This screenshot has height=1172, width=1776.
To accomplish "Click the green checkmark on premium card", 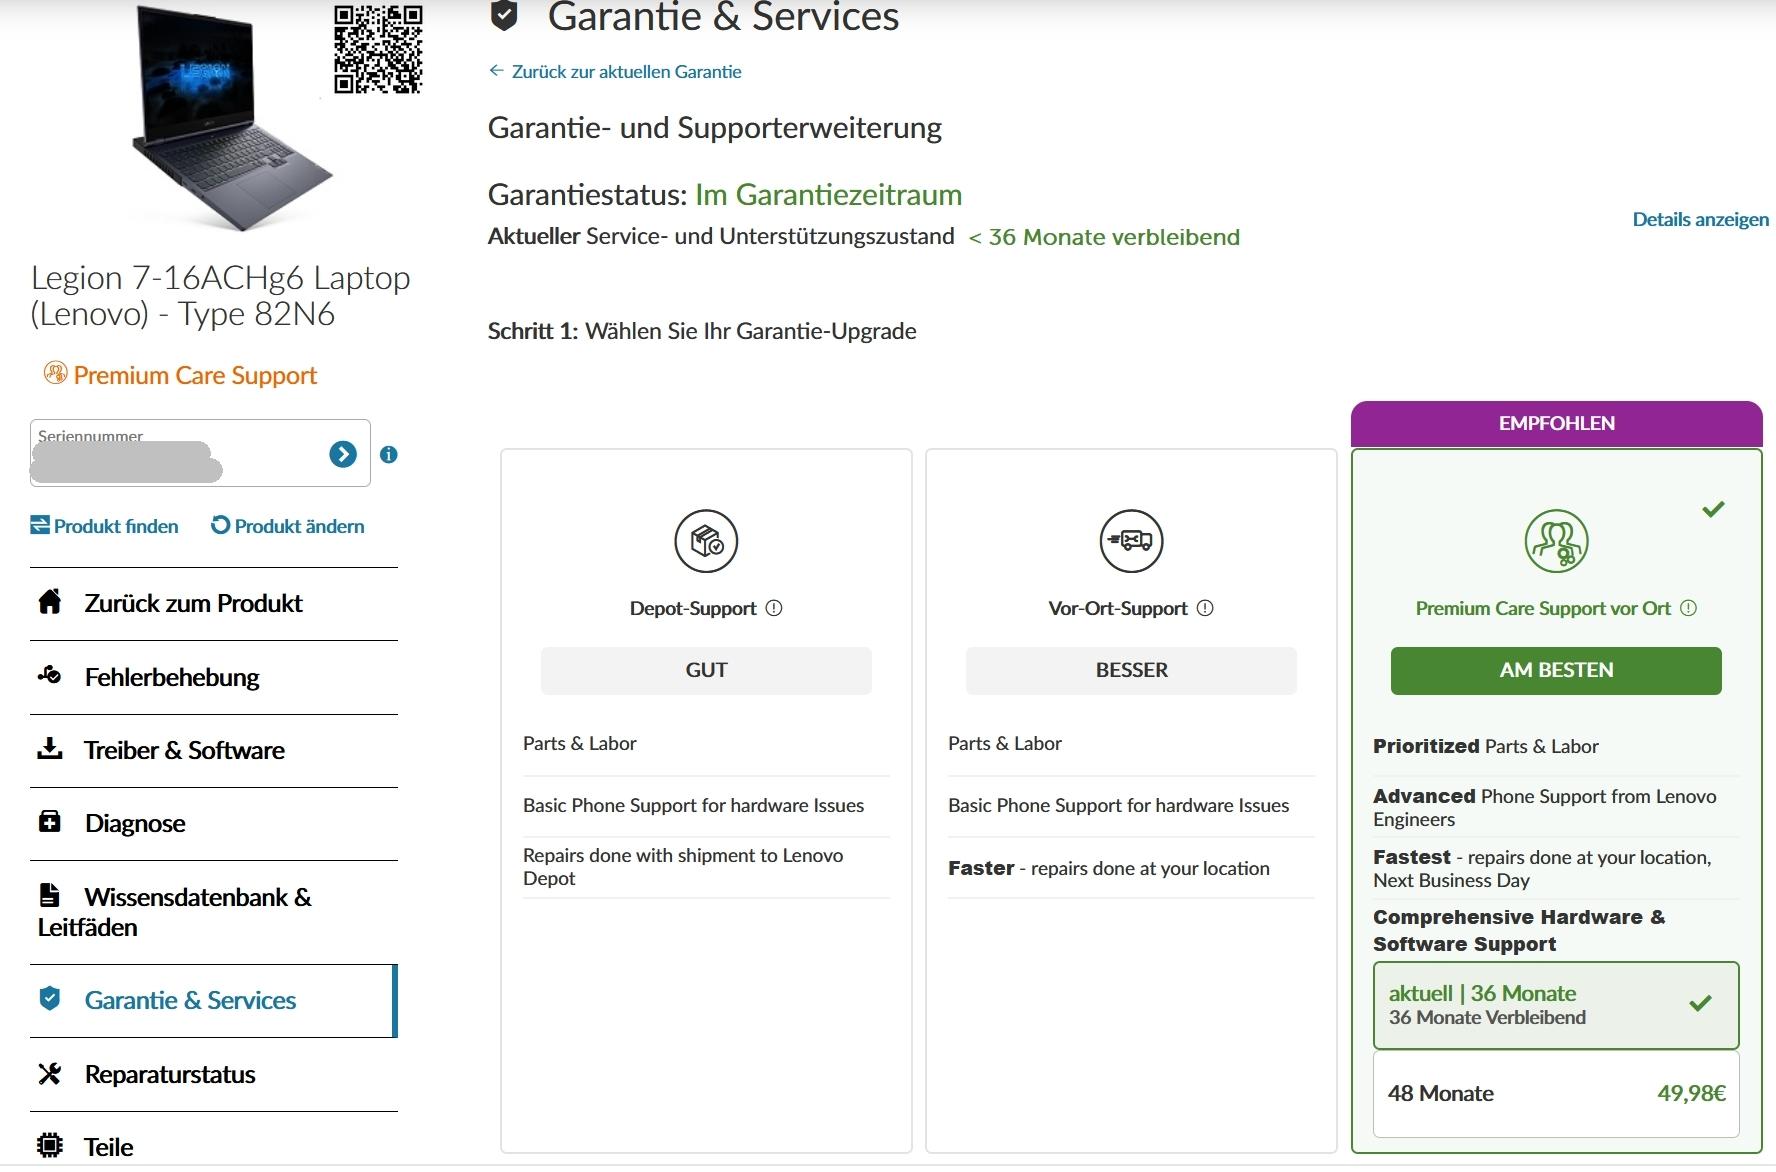I will (x=1713, y=509).
